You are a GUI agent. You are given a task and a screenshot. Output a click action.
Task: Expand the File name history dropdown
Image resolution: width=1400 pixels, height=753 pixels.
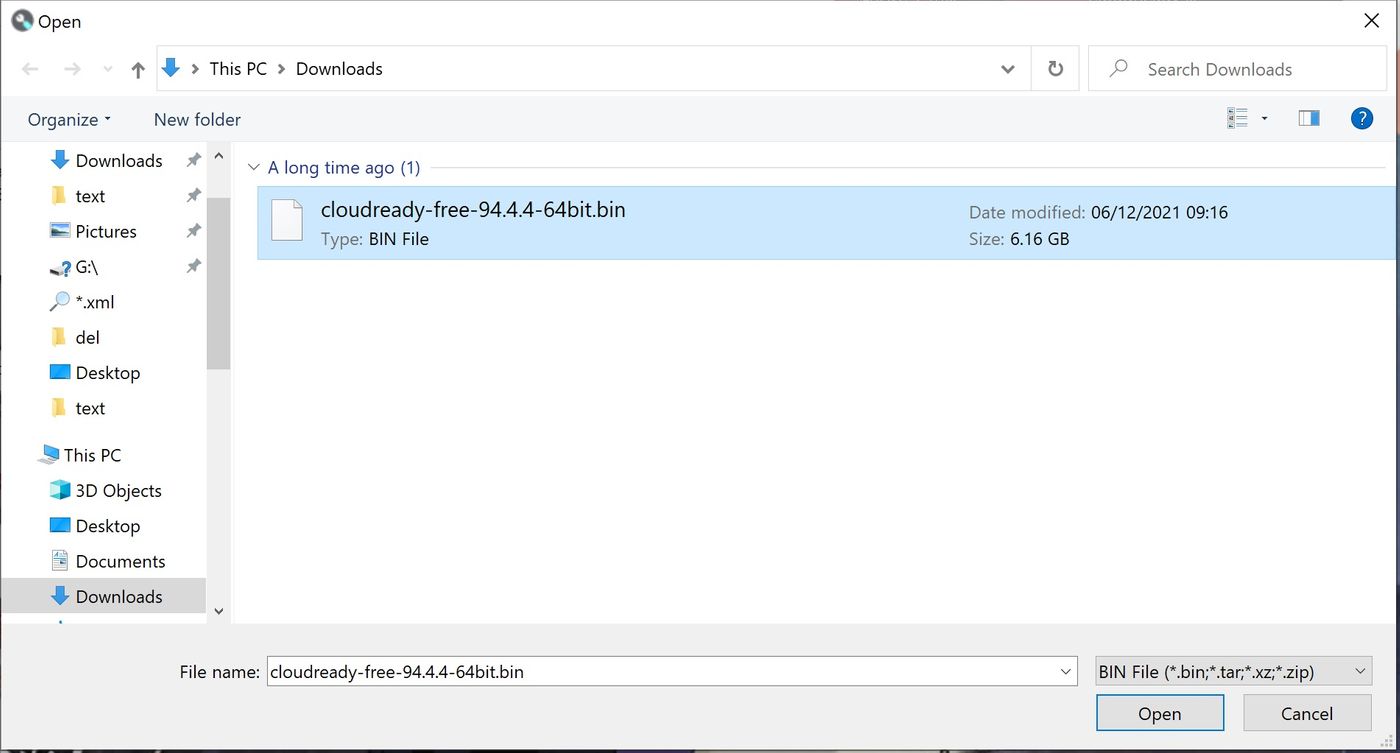pos(1066,672)
